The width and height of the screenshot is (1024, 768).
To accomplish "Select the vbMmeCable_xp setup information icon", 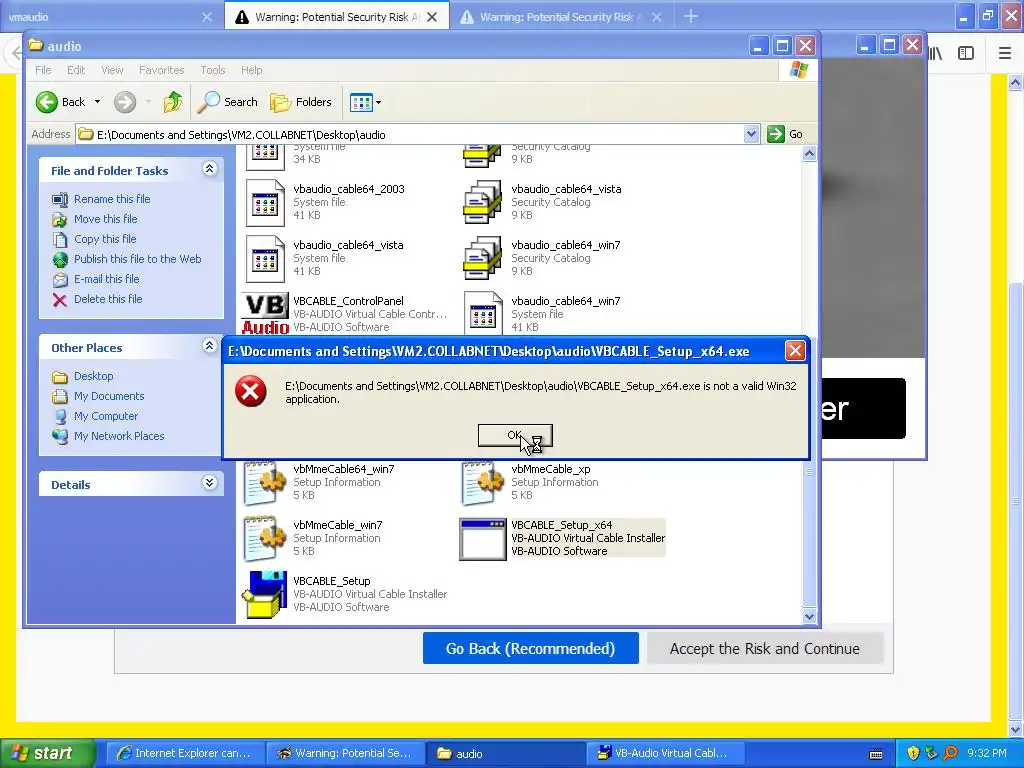I will coord(483,483).
